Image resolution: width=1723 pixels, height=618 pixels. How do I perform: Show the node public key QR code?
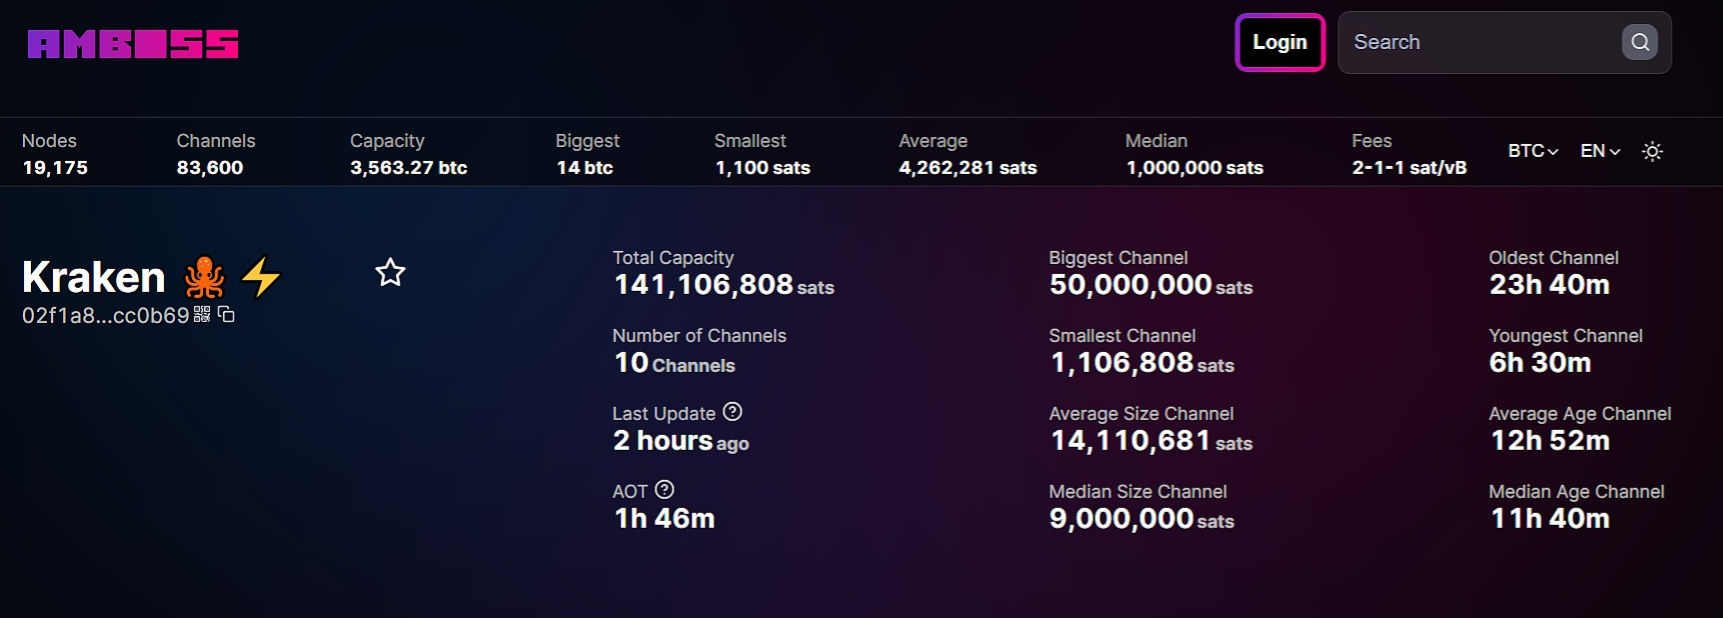202,314
